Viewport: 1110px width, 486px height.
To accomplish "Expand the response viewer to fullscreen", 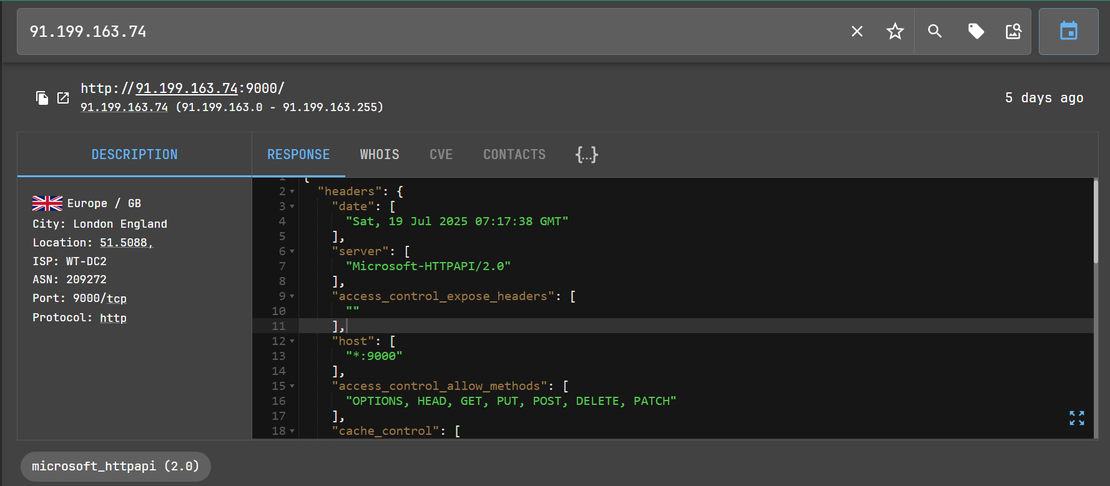I will coord(1077,418).
